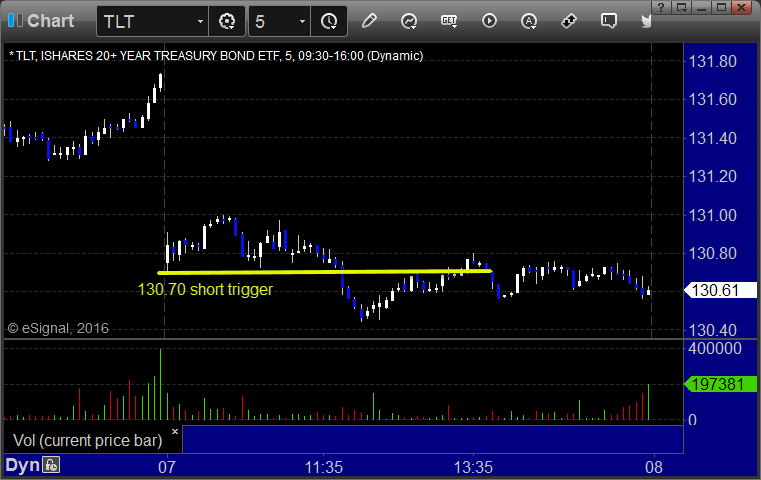Open the chart studies line icon
This screenshot has height=480, width=761.
[409, 21]
